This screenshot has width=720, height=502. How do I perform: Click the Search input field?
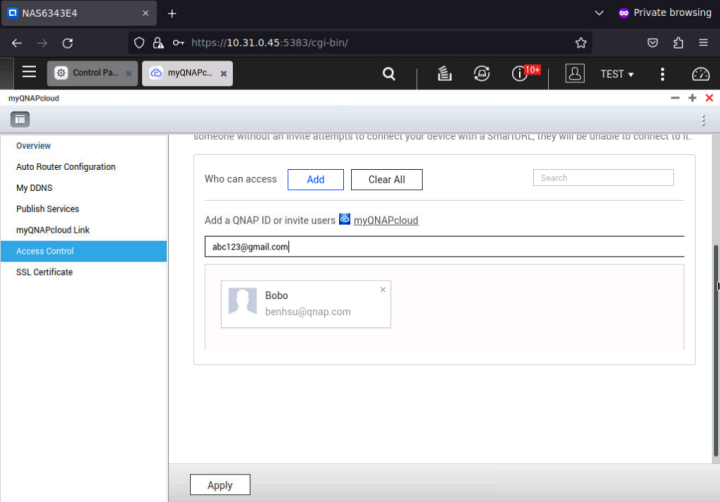603,178
